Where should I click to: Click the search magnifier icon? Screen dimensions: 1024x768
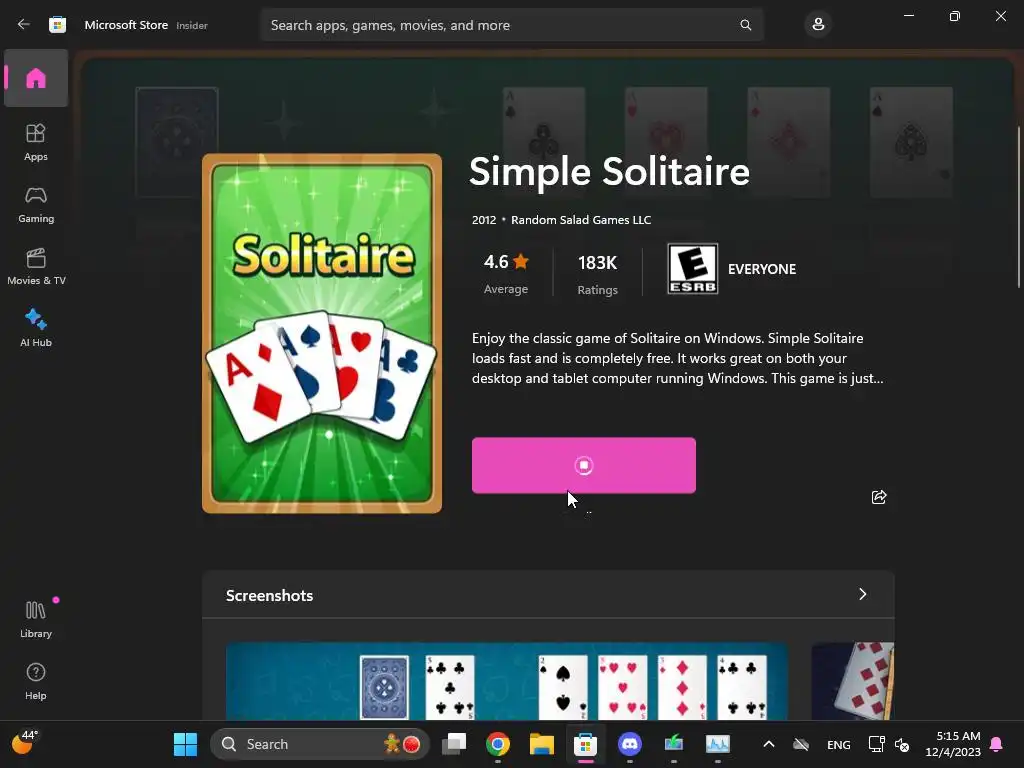click(x=746, y=25)
